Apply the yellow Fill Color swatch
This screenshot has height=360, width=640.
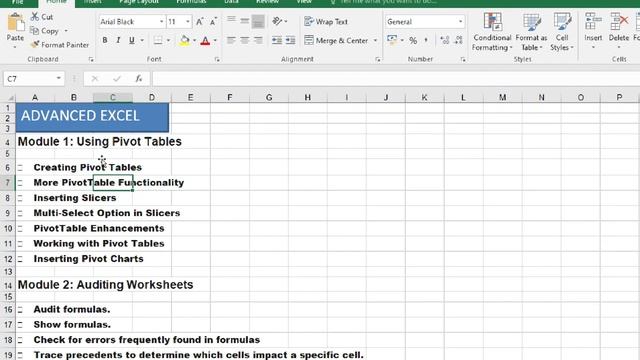(x=184, y=40)
